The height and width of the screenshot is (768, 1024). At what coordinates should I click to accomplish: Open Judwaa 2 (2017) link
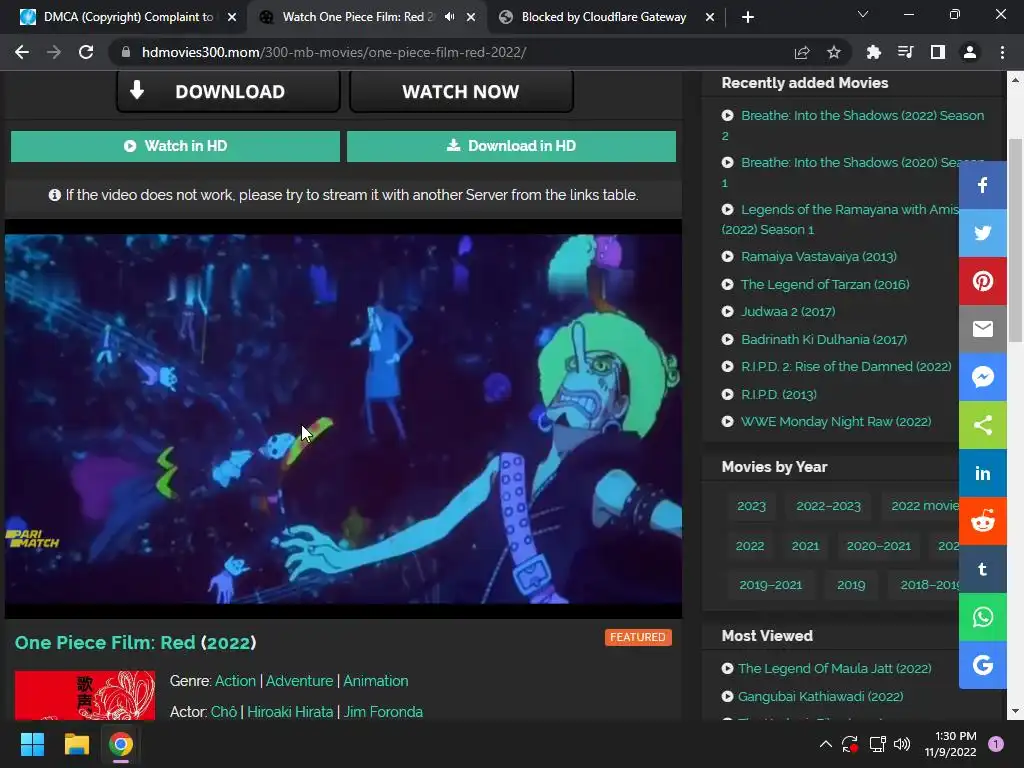click(x=788, y=312)
